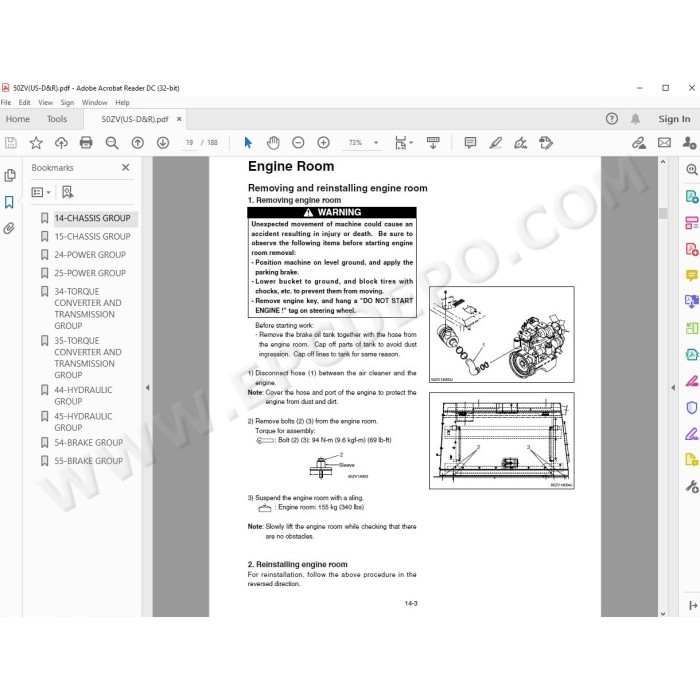Collapse the left navigation pane arrow
Viewport: 700px width, 700px height.
coord(147,388)
